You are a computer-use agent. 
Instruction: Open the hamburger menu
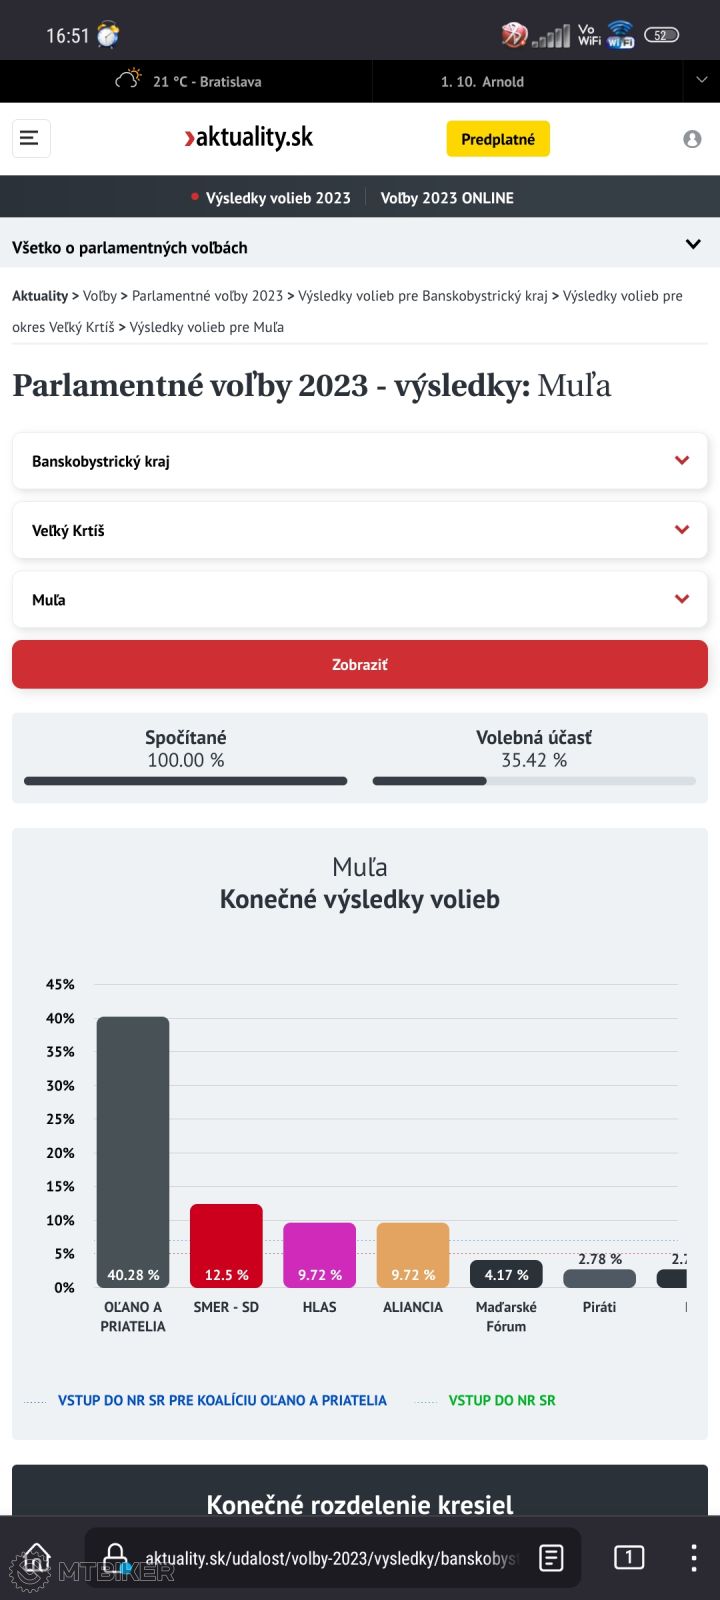pyautogui.click(x=30, y=138)
